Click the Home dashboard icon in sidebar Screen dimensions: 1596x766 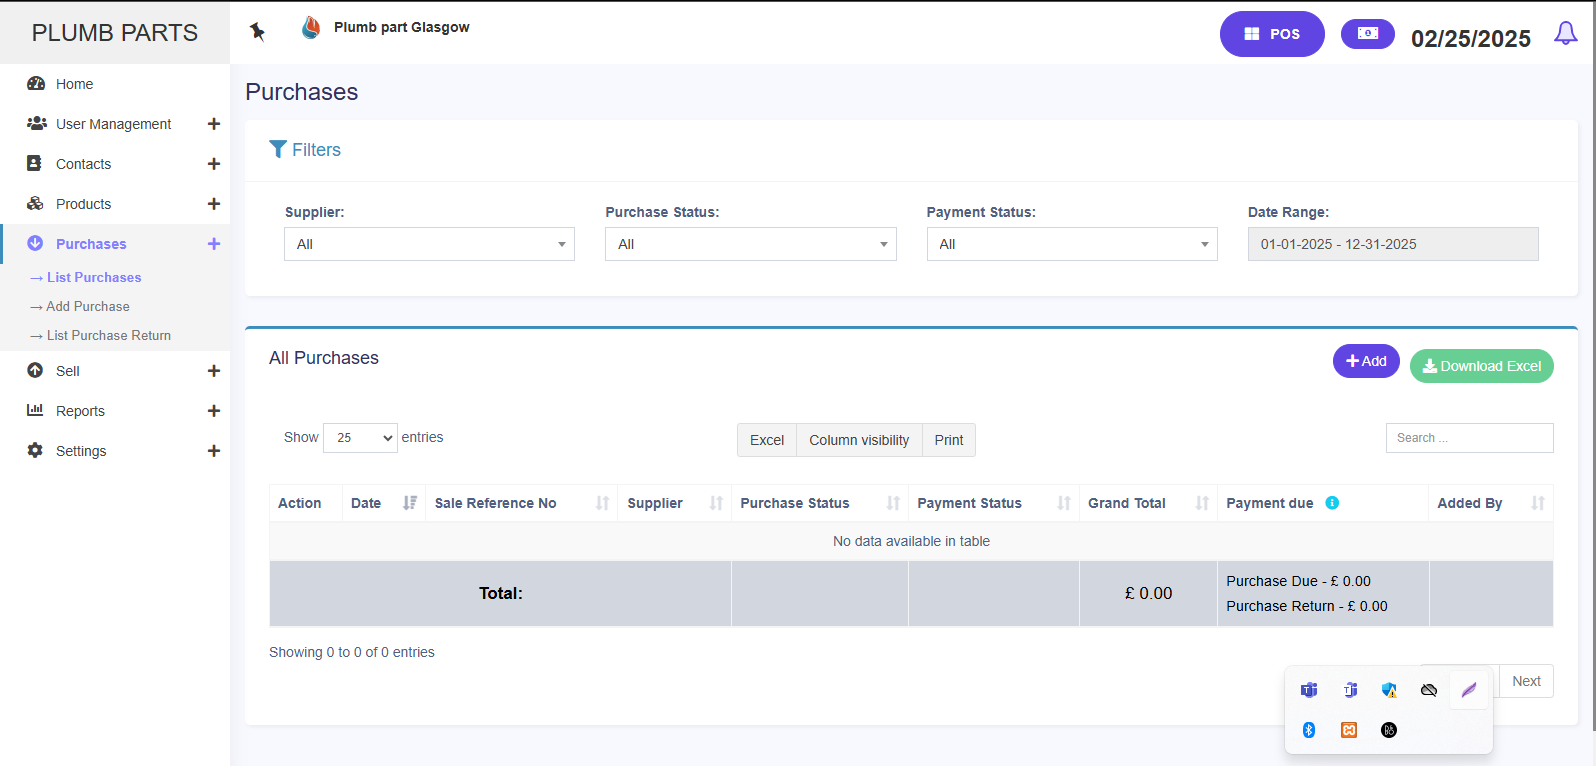click(36, 84)
